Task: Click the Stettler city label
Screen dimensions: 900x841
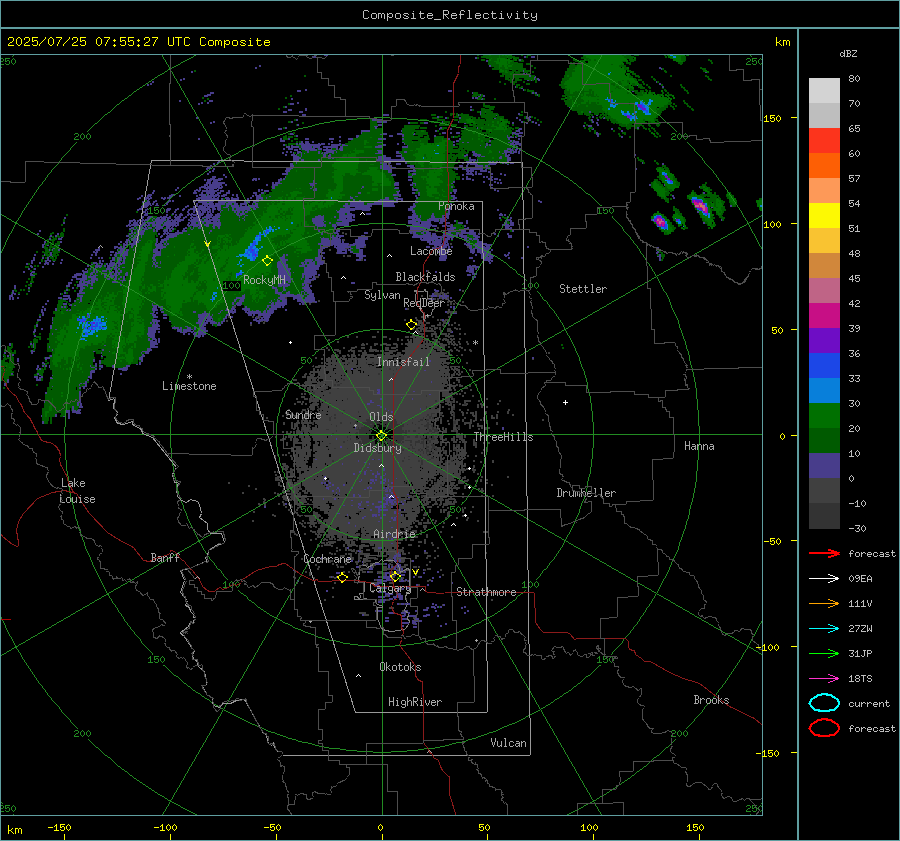Action: 583,289
